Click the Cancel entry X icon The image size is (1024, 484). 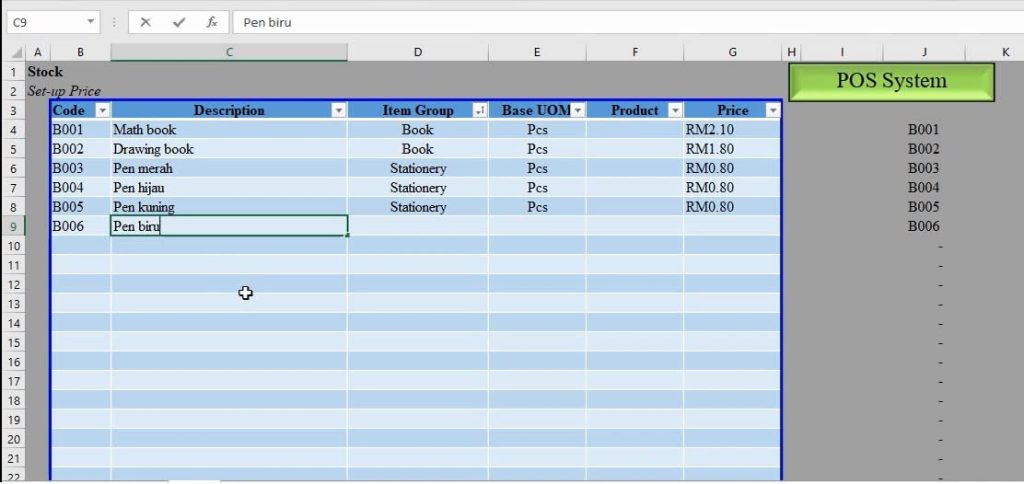click(x=146, y=21)
